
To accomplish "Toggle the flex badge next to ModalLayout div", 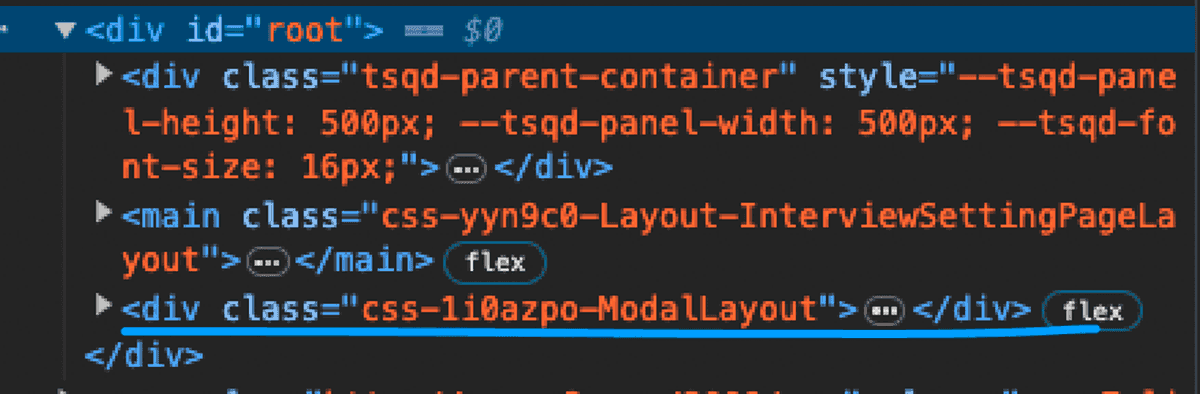I will pyautogui.click(x=1091, y=311).
